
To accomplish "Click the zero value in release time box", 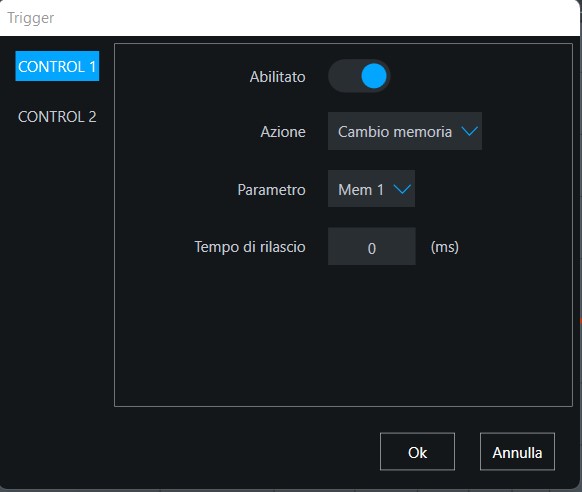I will (x=372, y=248).
